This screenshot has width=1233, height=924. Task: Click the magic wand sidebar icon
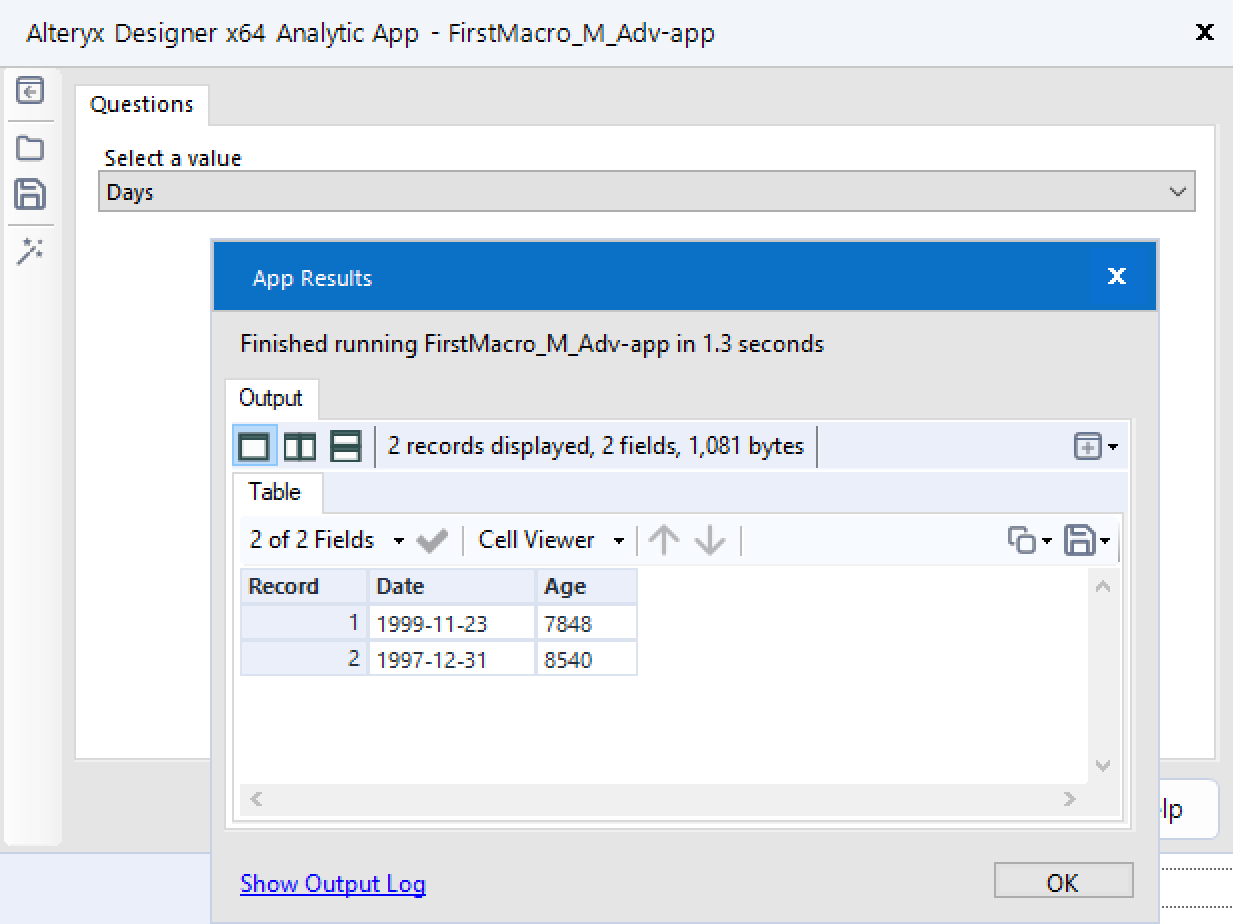(30, 252)
